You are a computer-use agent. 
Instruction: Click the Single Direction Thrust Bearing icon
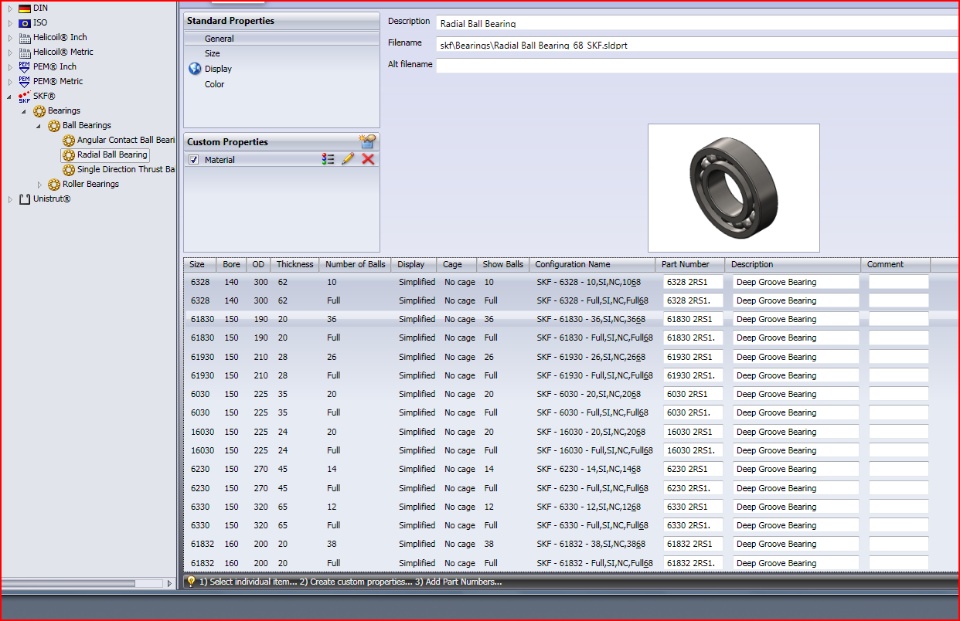tap(69, 170)
